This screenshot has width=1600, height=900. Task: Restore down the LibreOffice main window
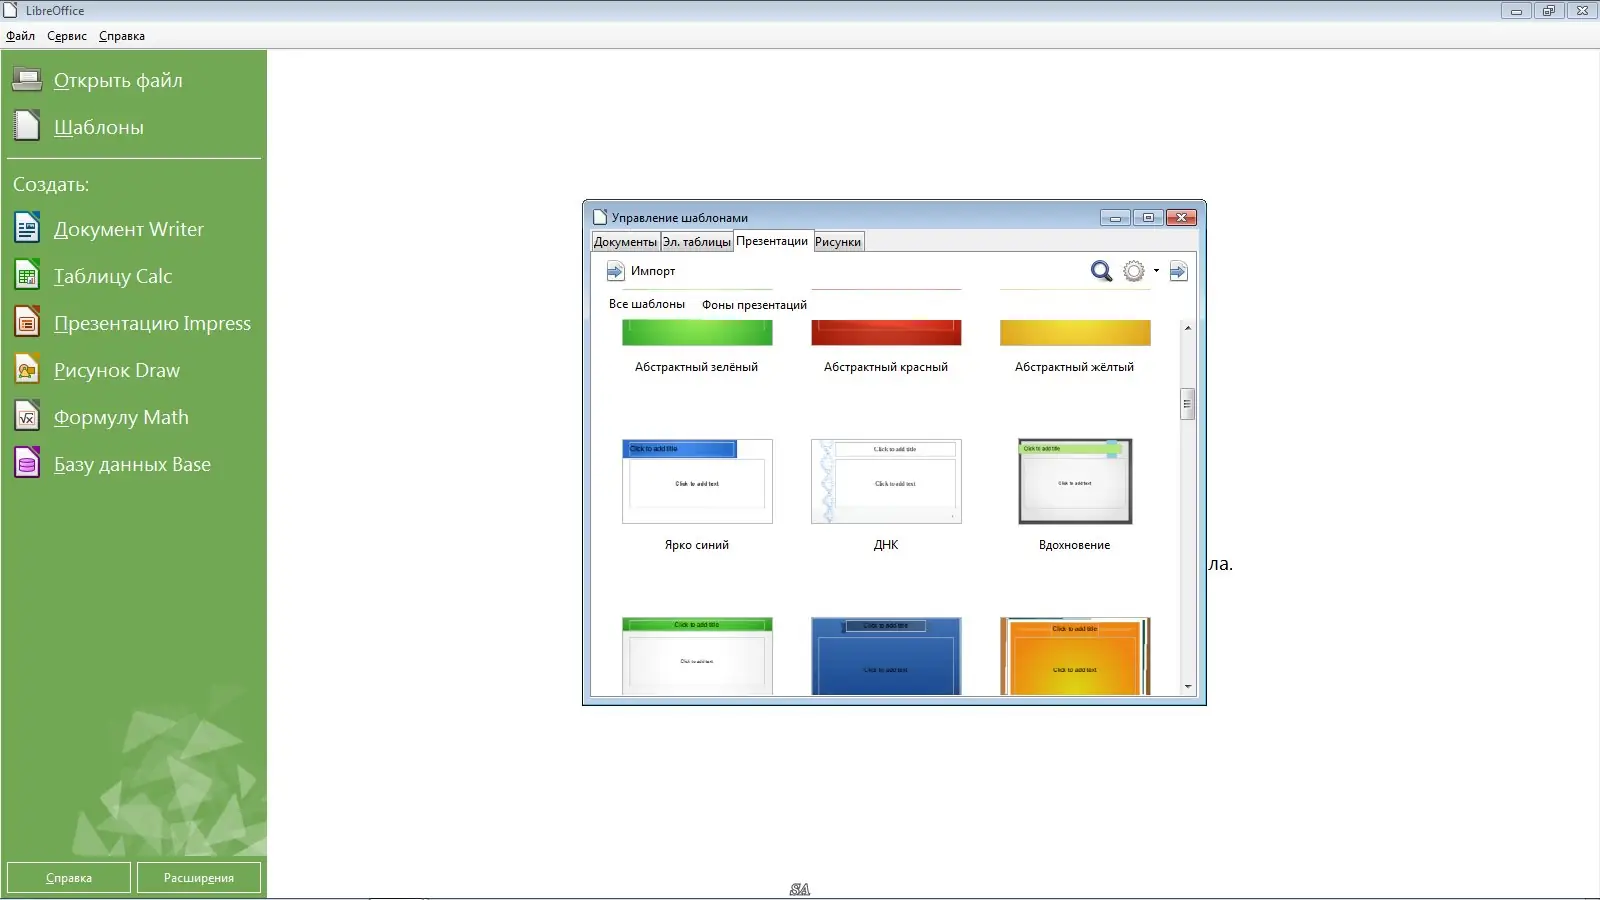coord(1549,11)
